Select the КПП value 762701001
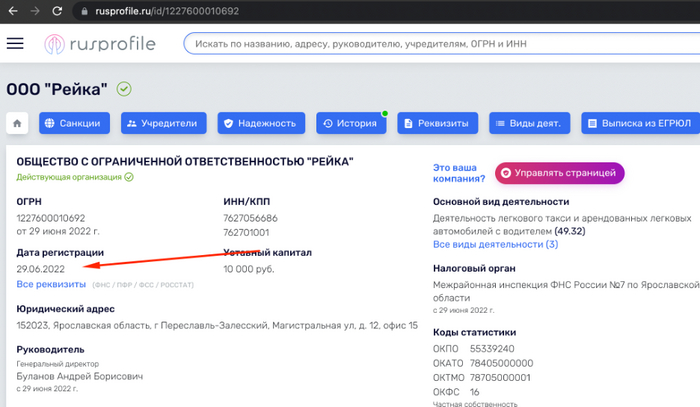 pyautogui.click(x=246, y=233)
